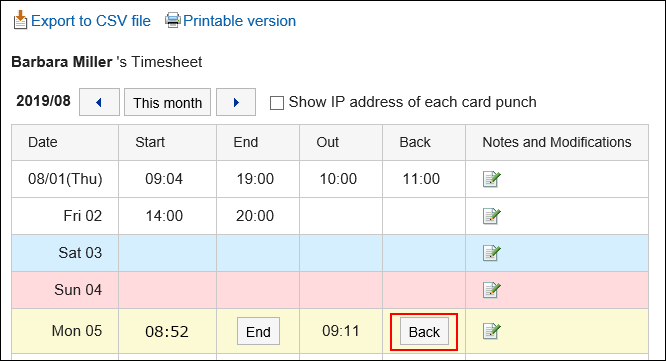Select the 08/01(Thu) date cell

65,179
